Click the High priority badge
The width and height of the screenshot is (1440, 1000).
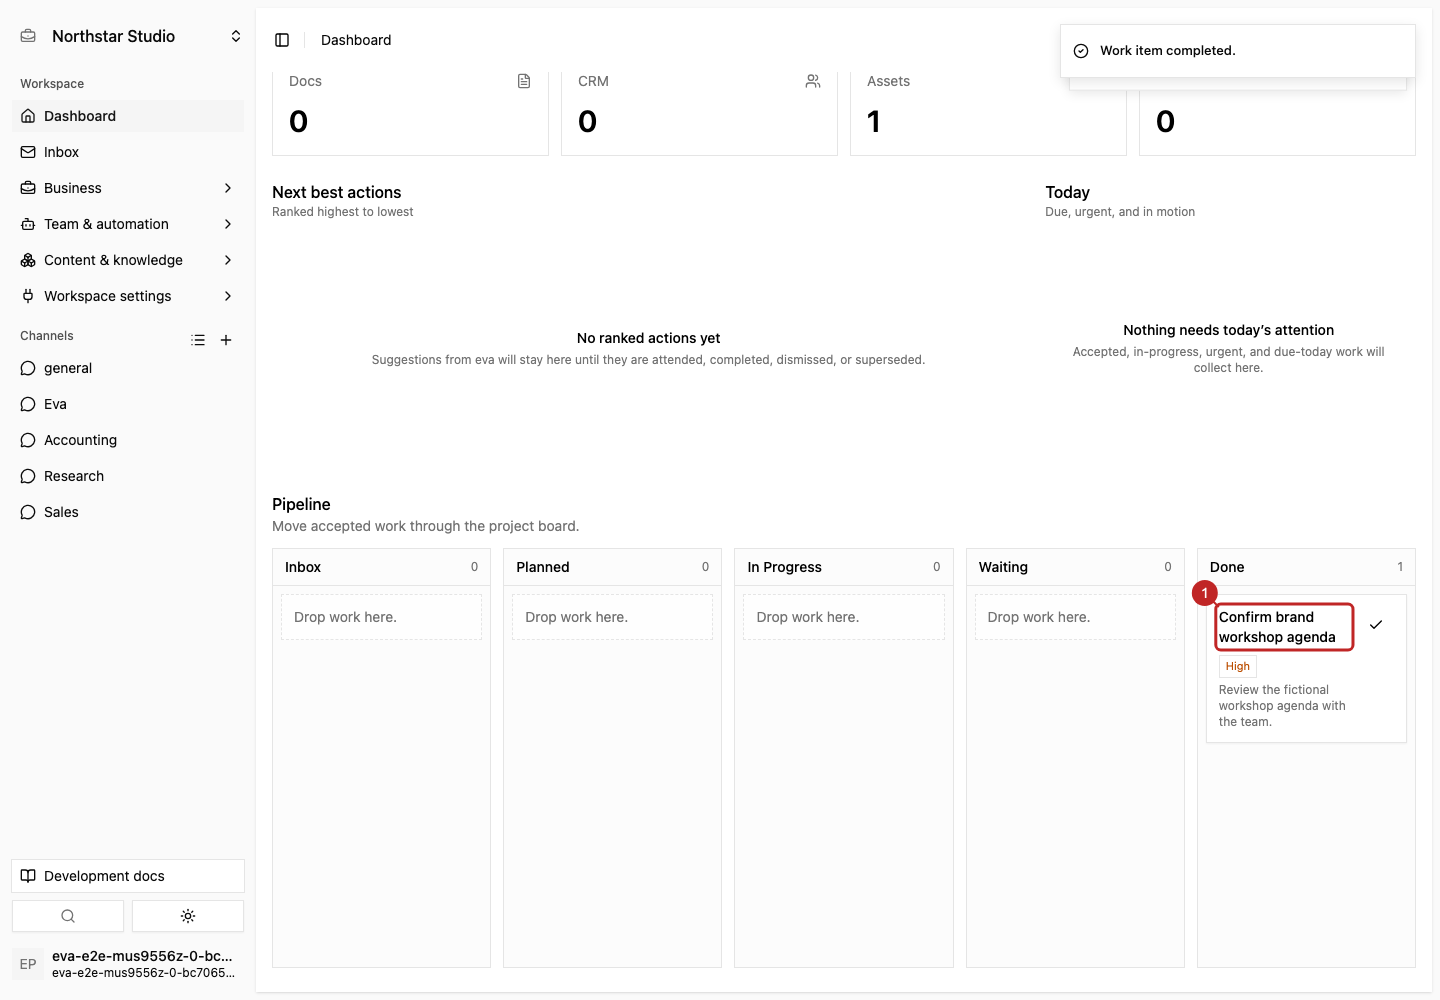coord(1238,666)
